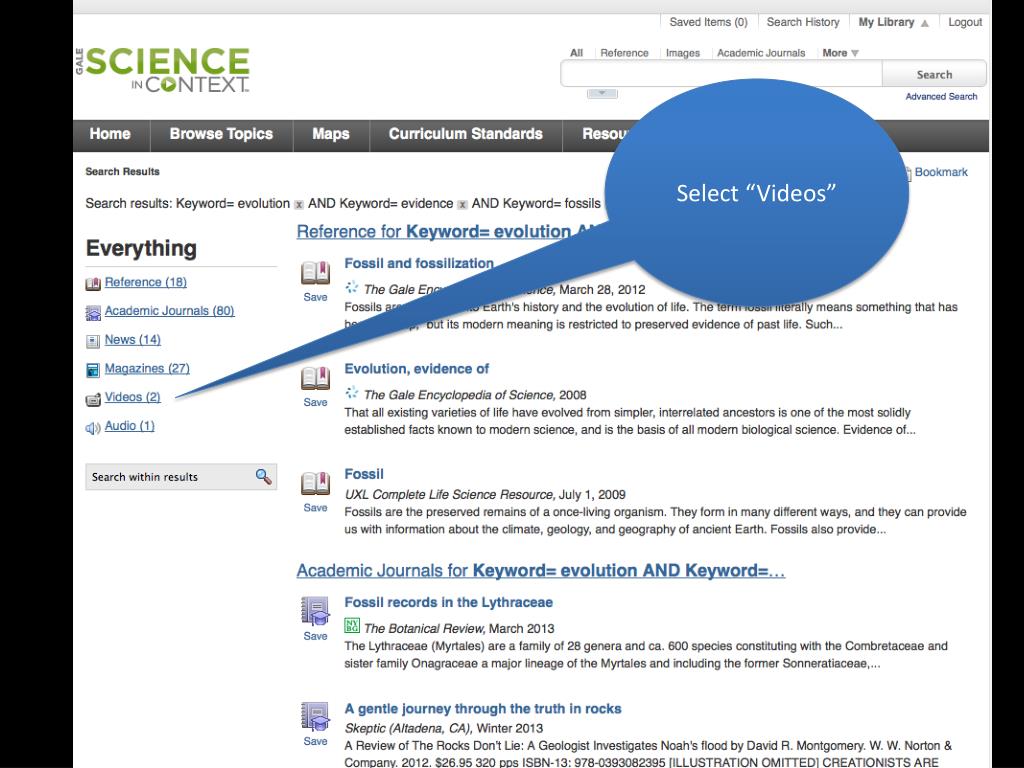Open the Advanced Search link
This screenshot has height=768, width=1024.
point(941,97)
